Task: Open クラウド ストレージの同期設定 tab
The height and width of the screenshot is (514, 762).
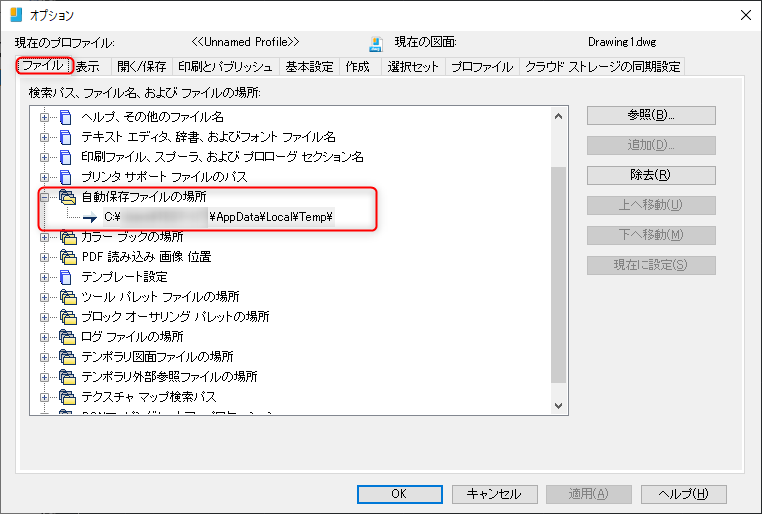Action: (x=603, y=67)
